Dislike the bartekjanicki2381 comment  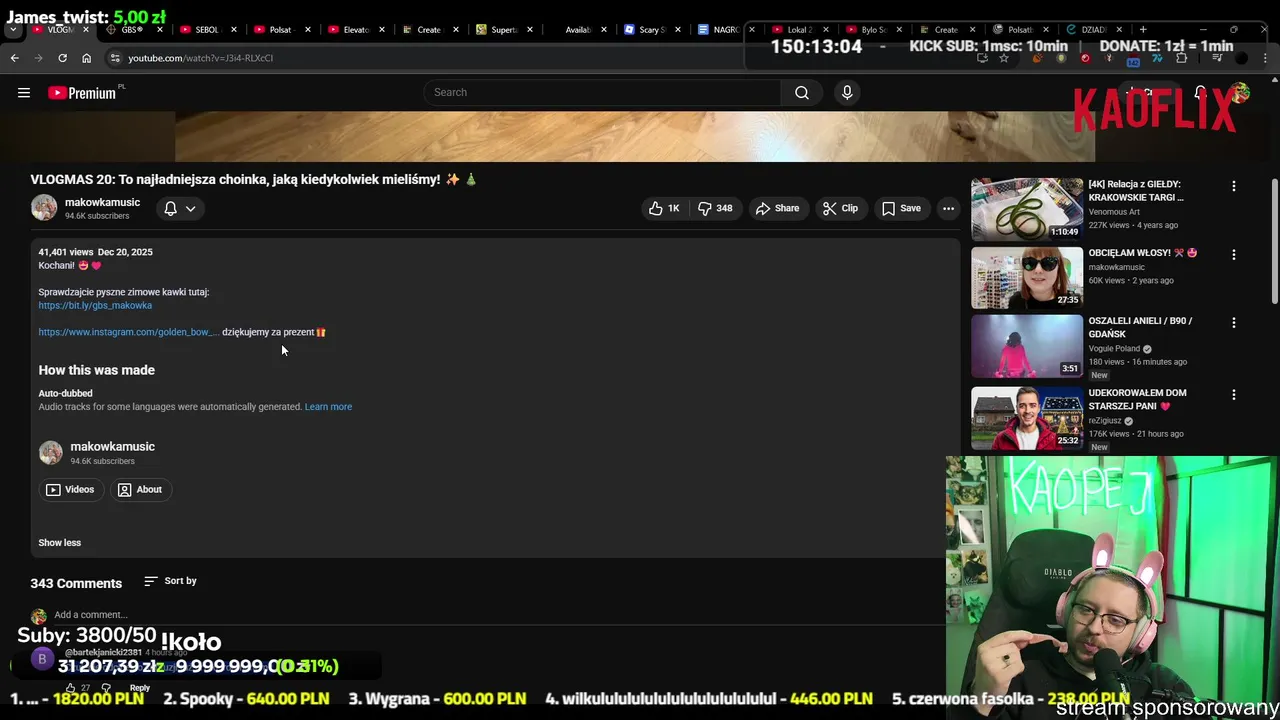[106, 688]
